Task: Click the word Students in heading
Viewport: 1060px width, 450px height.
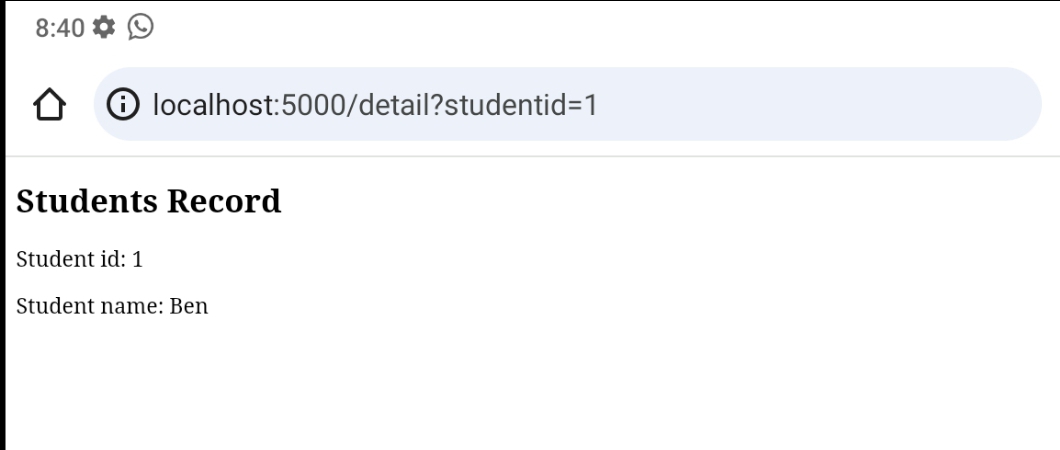Action: click(87, 201)
